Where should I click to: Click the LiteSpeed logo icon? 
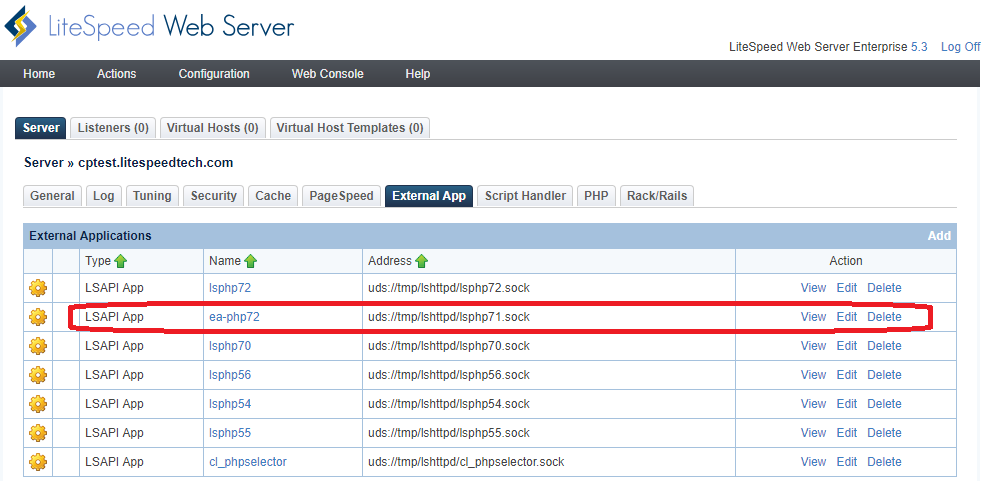(21, 27)
